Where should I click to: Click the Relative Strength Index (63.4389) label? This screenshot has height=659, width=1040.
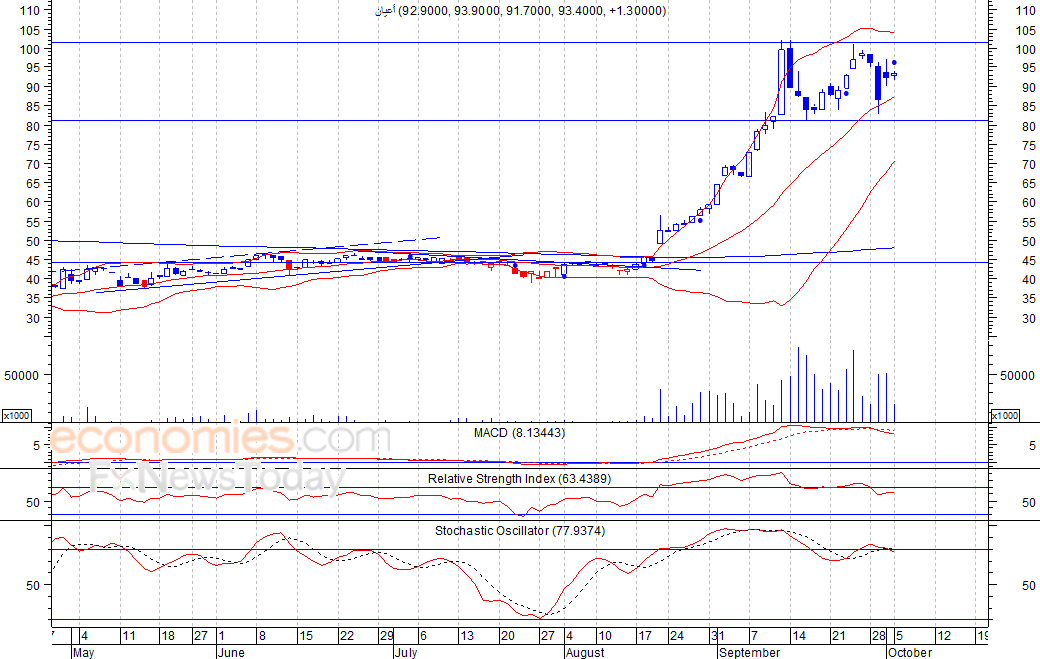click(x=519, y=479)
